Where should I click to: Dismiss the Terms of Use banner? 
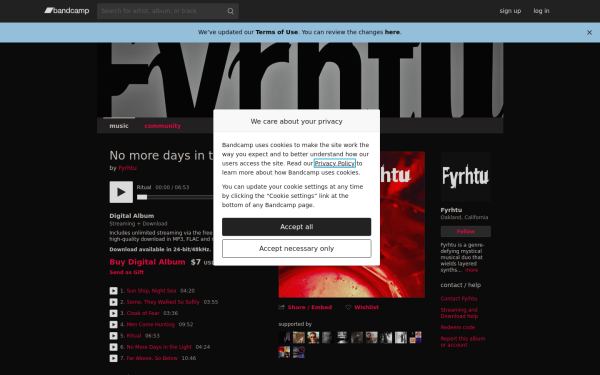pyautogui.click(x=589, y=33)
